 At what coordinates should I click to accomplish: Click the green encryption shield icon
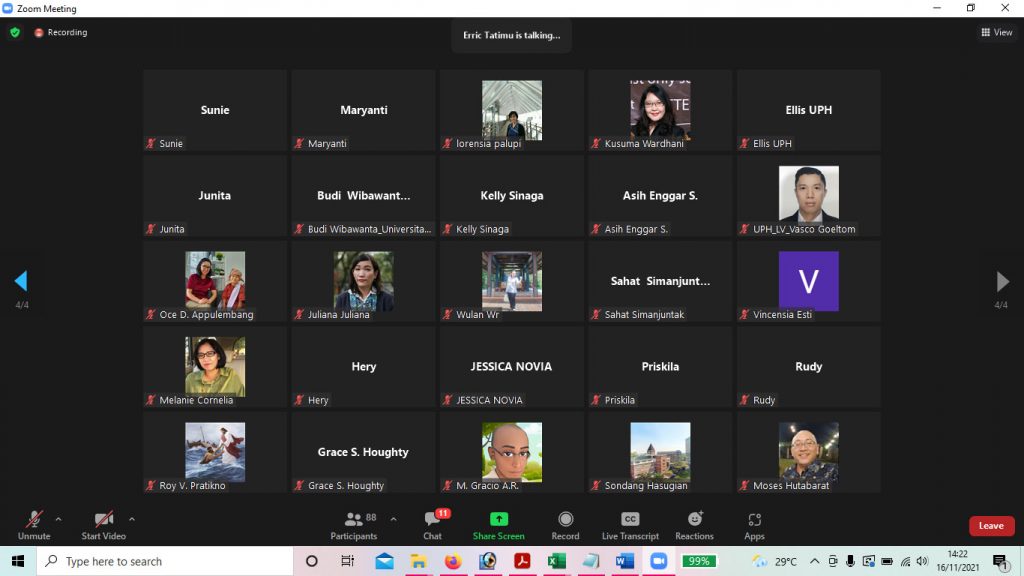click(x=15, y=32)
